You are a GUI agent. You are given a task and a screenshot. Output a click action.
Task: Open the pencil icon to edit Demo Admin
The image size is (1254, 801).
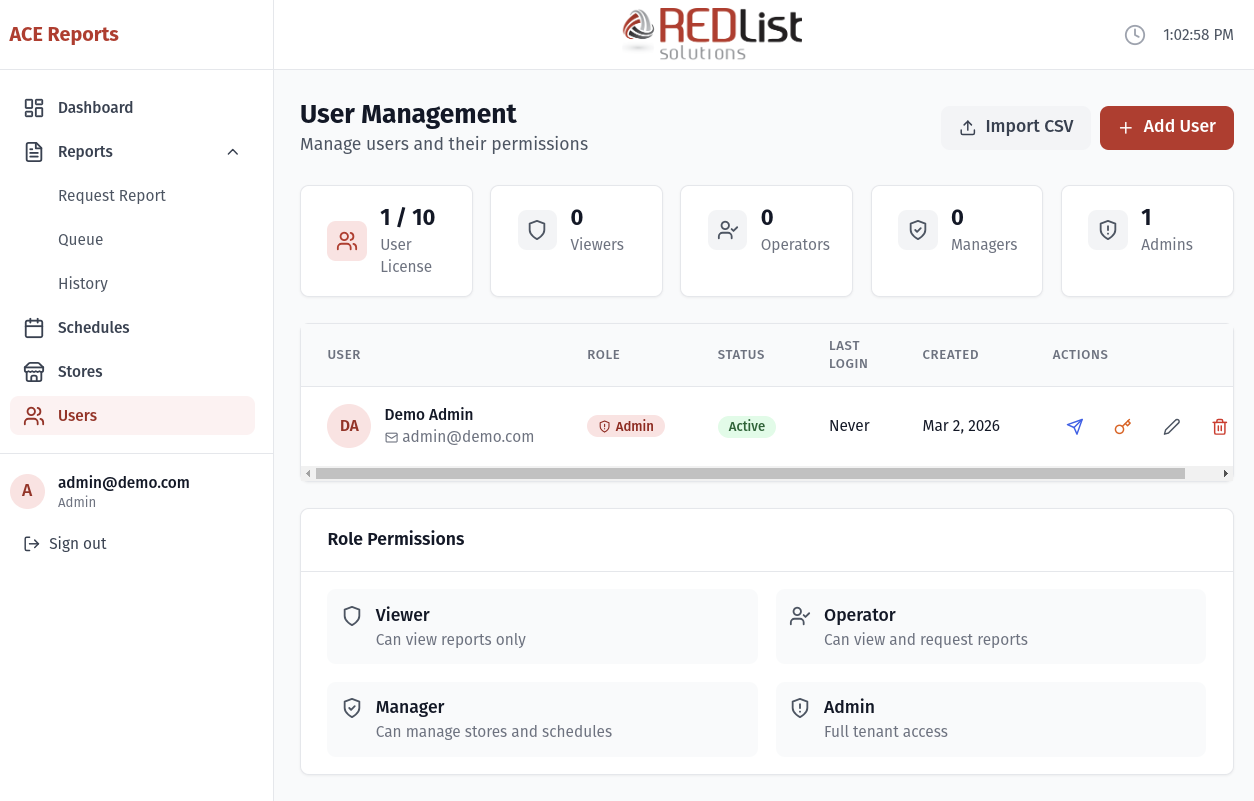[1171, 426]
